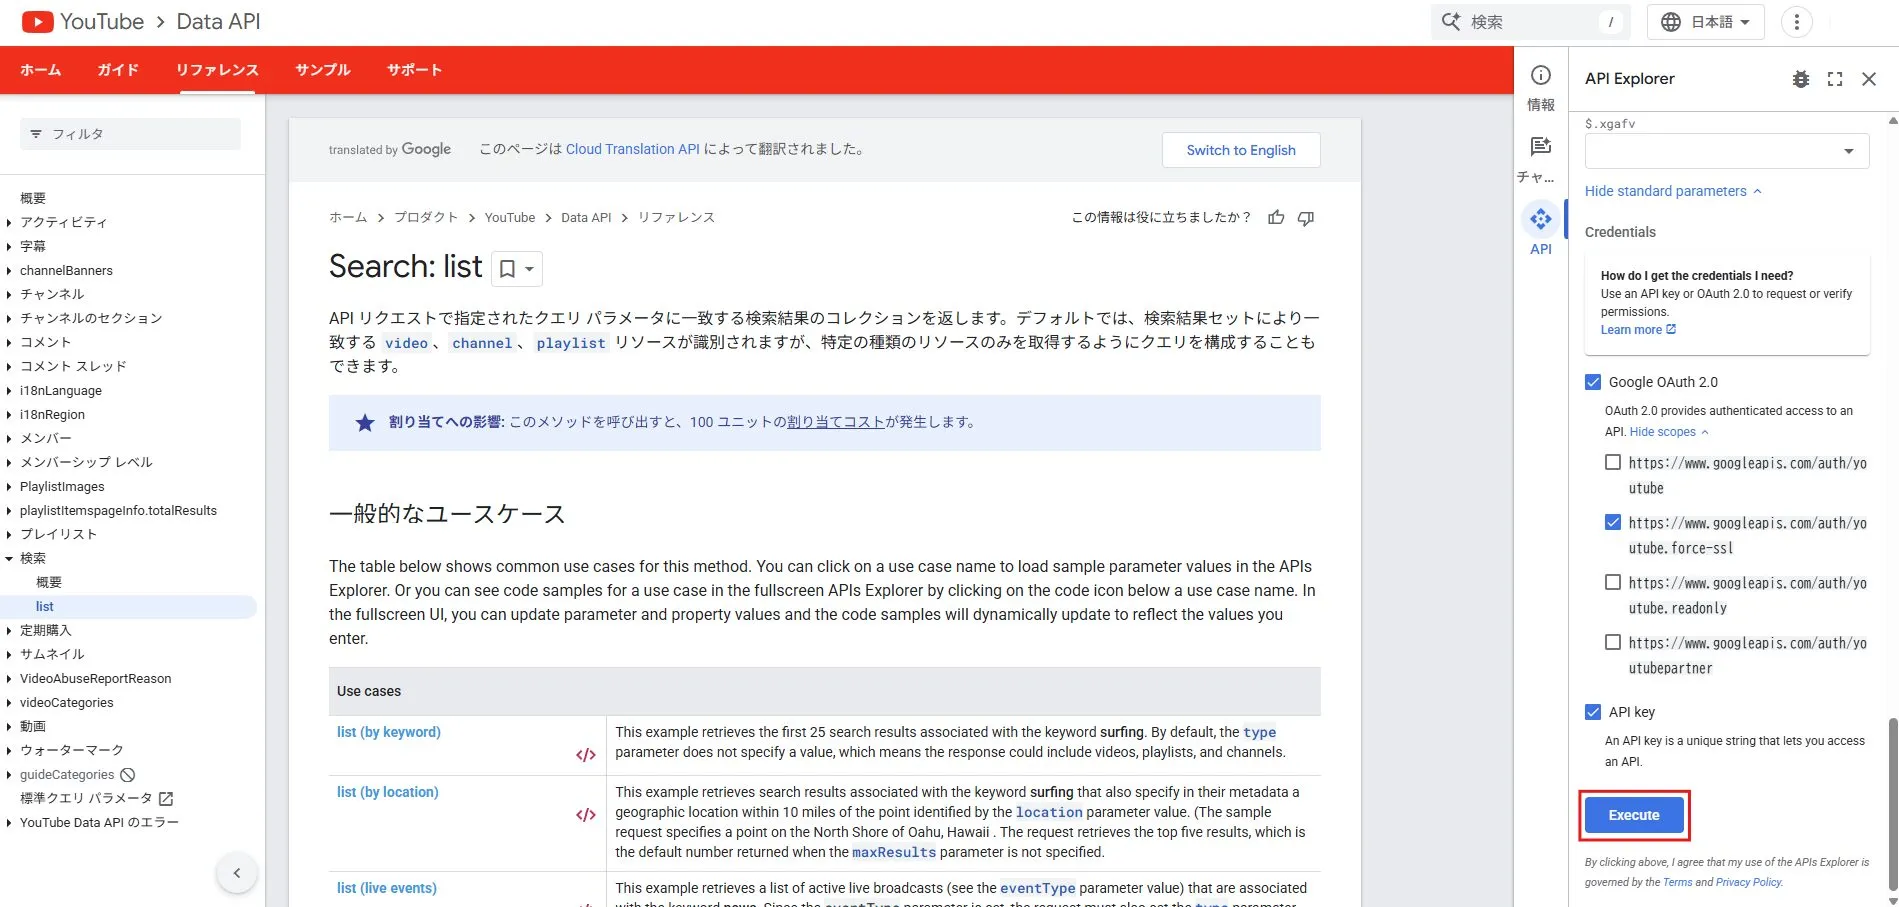The image size is (1899, 907).
Task: Select the リファレンス tab
Action: click(217, 70)
